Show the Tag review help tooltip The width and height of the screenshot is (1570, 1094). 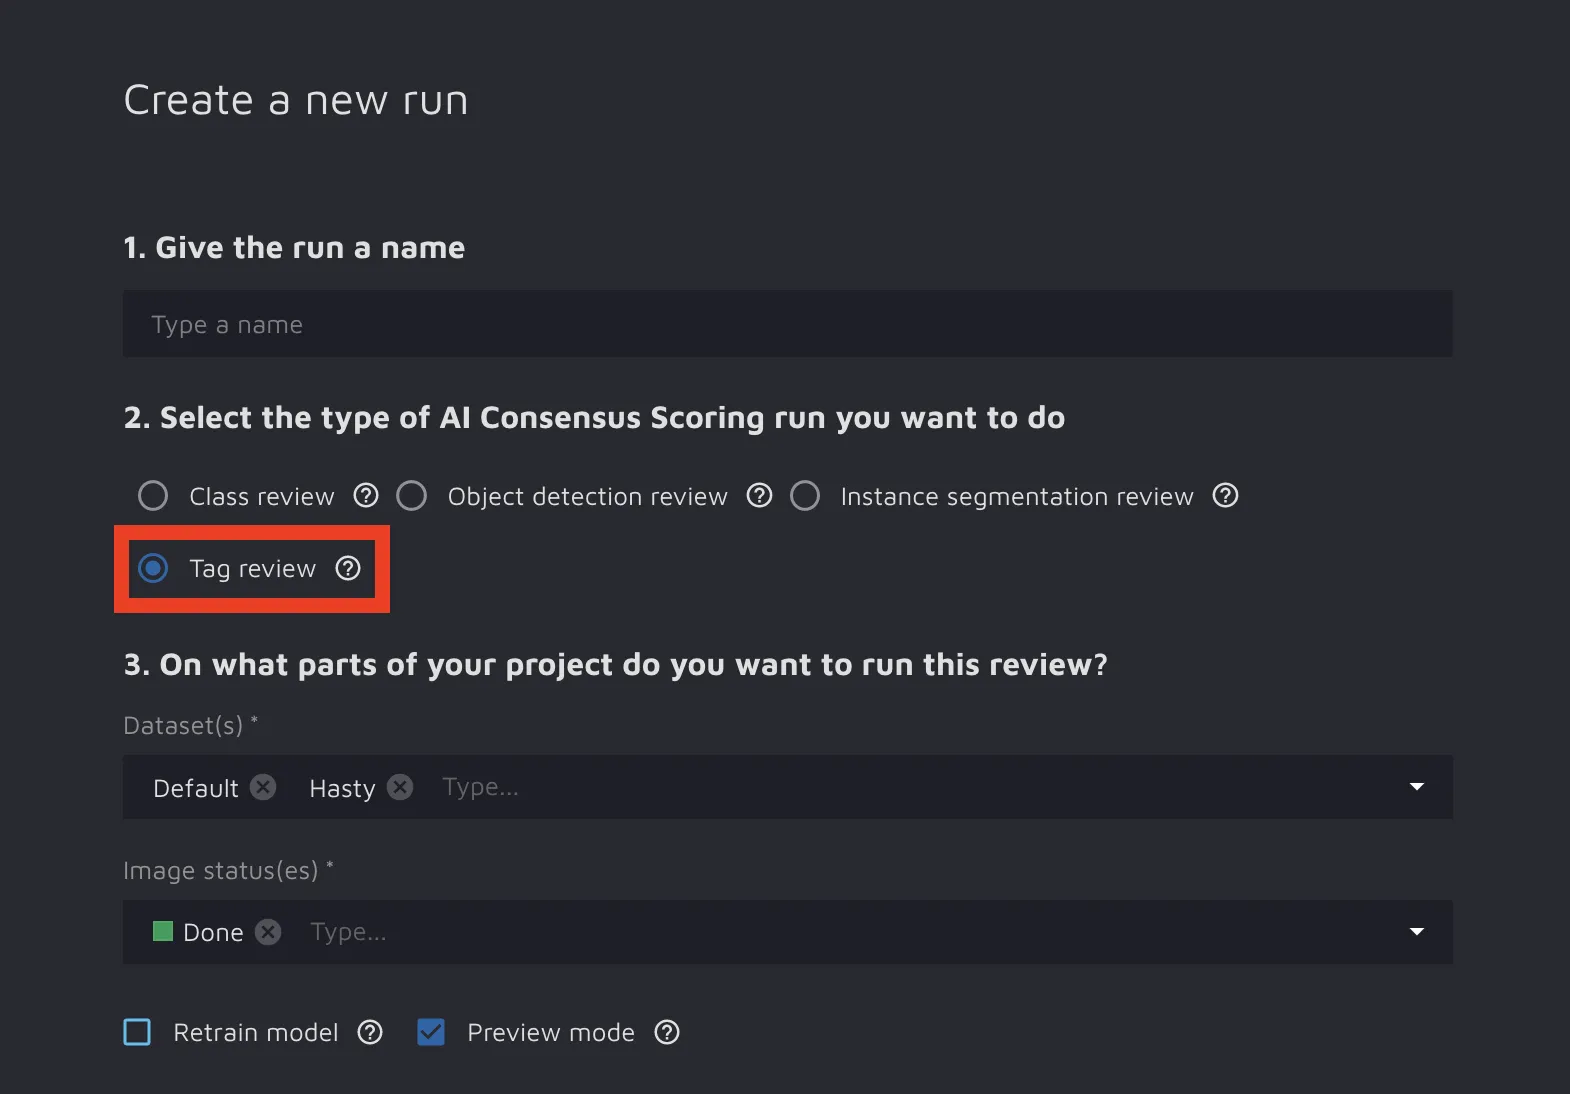click(347, 569)
